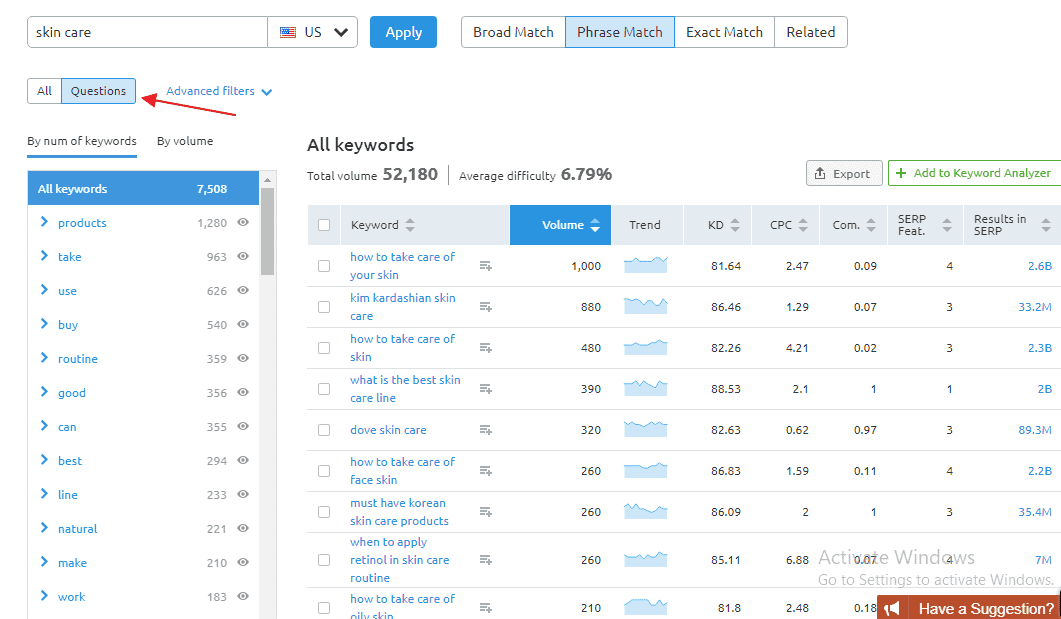Click Add to Keyword Analyzer button
The image size is (1061, 619).
973,173
